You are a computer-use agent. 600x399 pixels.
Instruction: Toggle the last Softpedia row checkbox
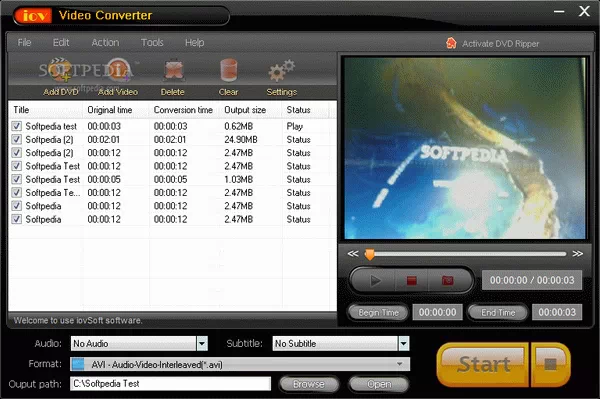pyautogui.click(x=16, y=219)
